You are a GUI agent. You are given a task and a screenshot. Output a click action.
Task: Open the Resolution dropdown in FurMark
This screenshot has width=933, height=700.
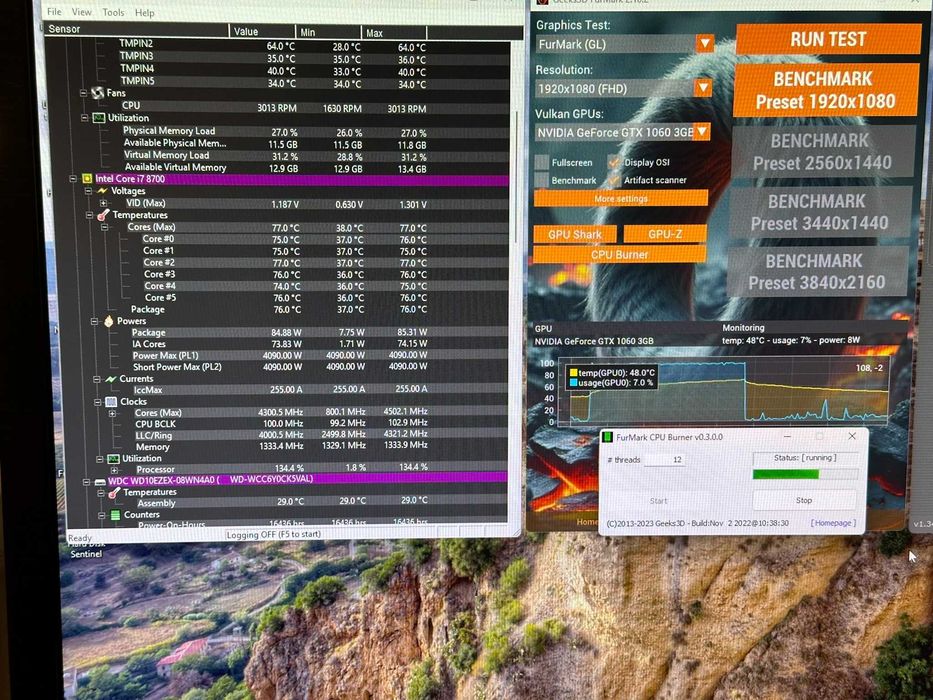[x=703, y=88]
